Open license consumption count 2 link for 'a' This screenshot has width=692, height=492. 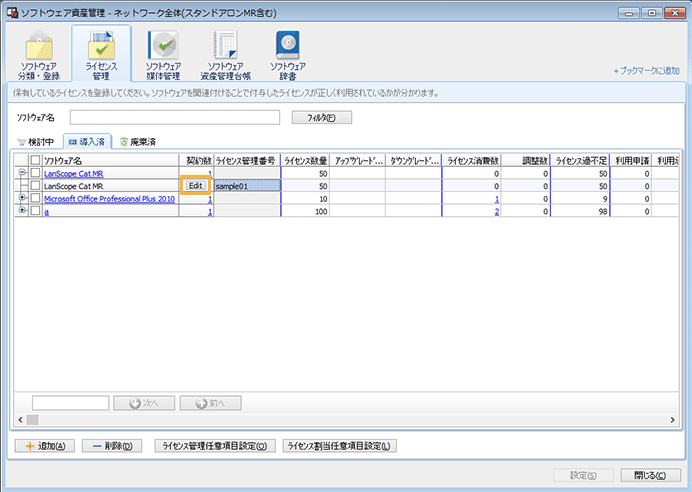496,212
